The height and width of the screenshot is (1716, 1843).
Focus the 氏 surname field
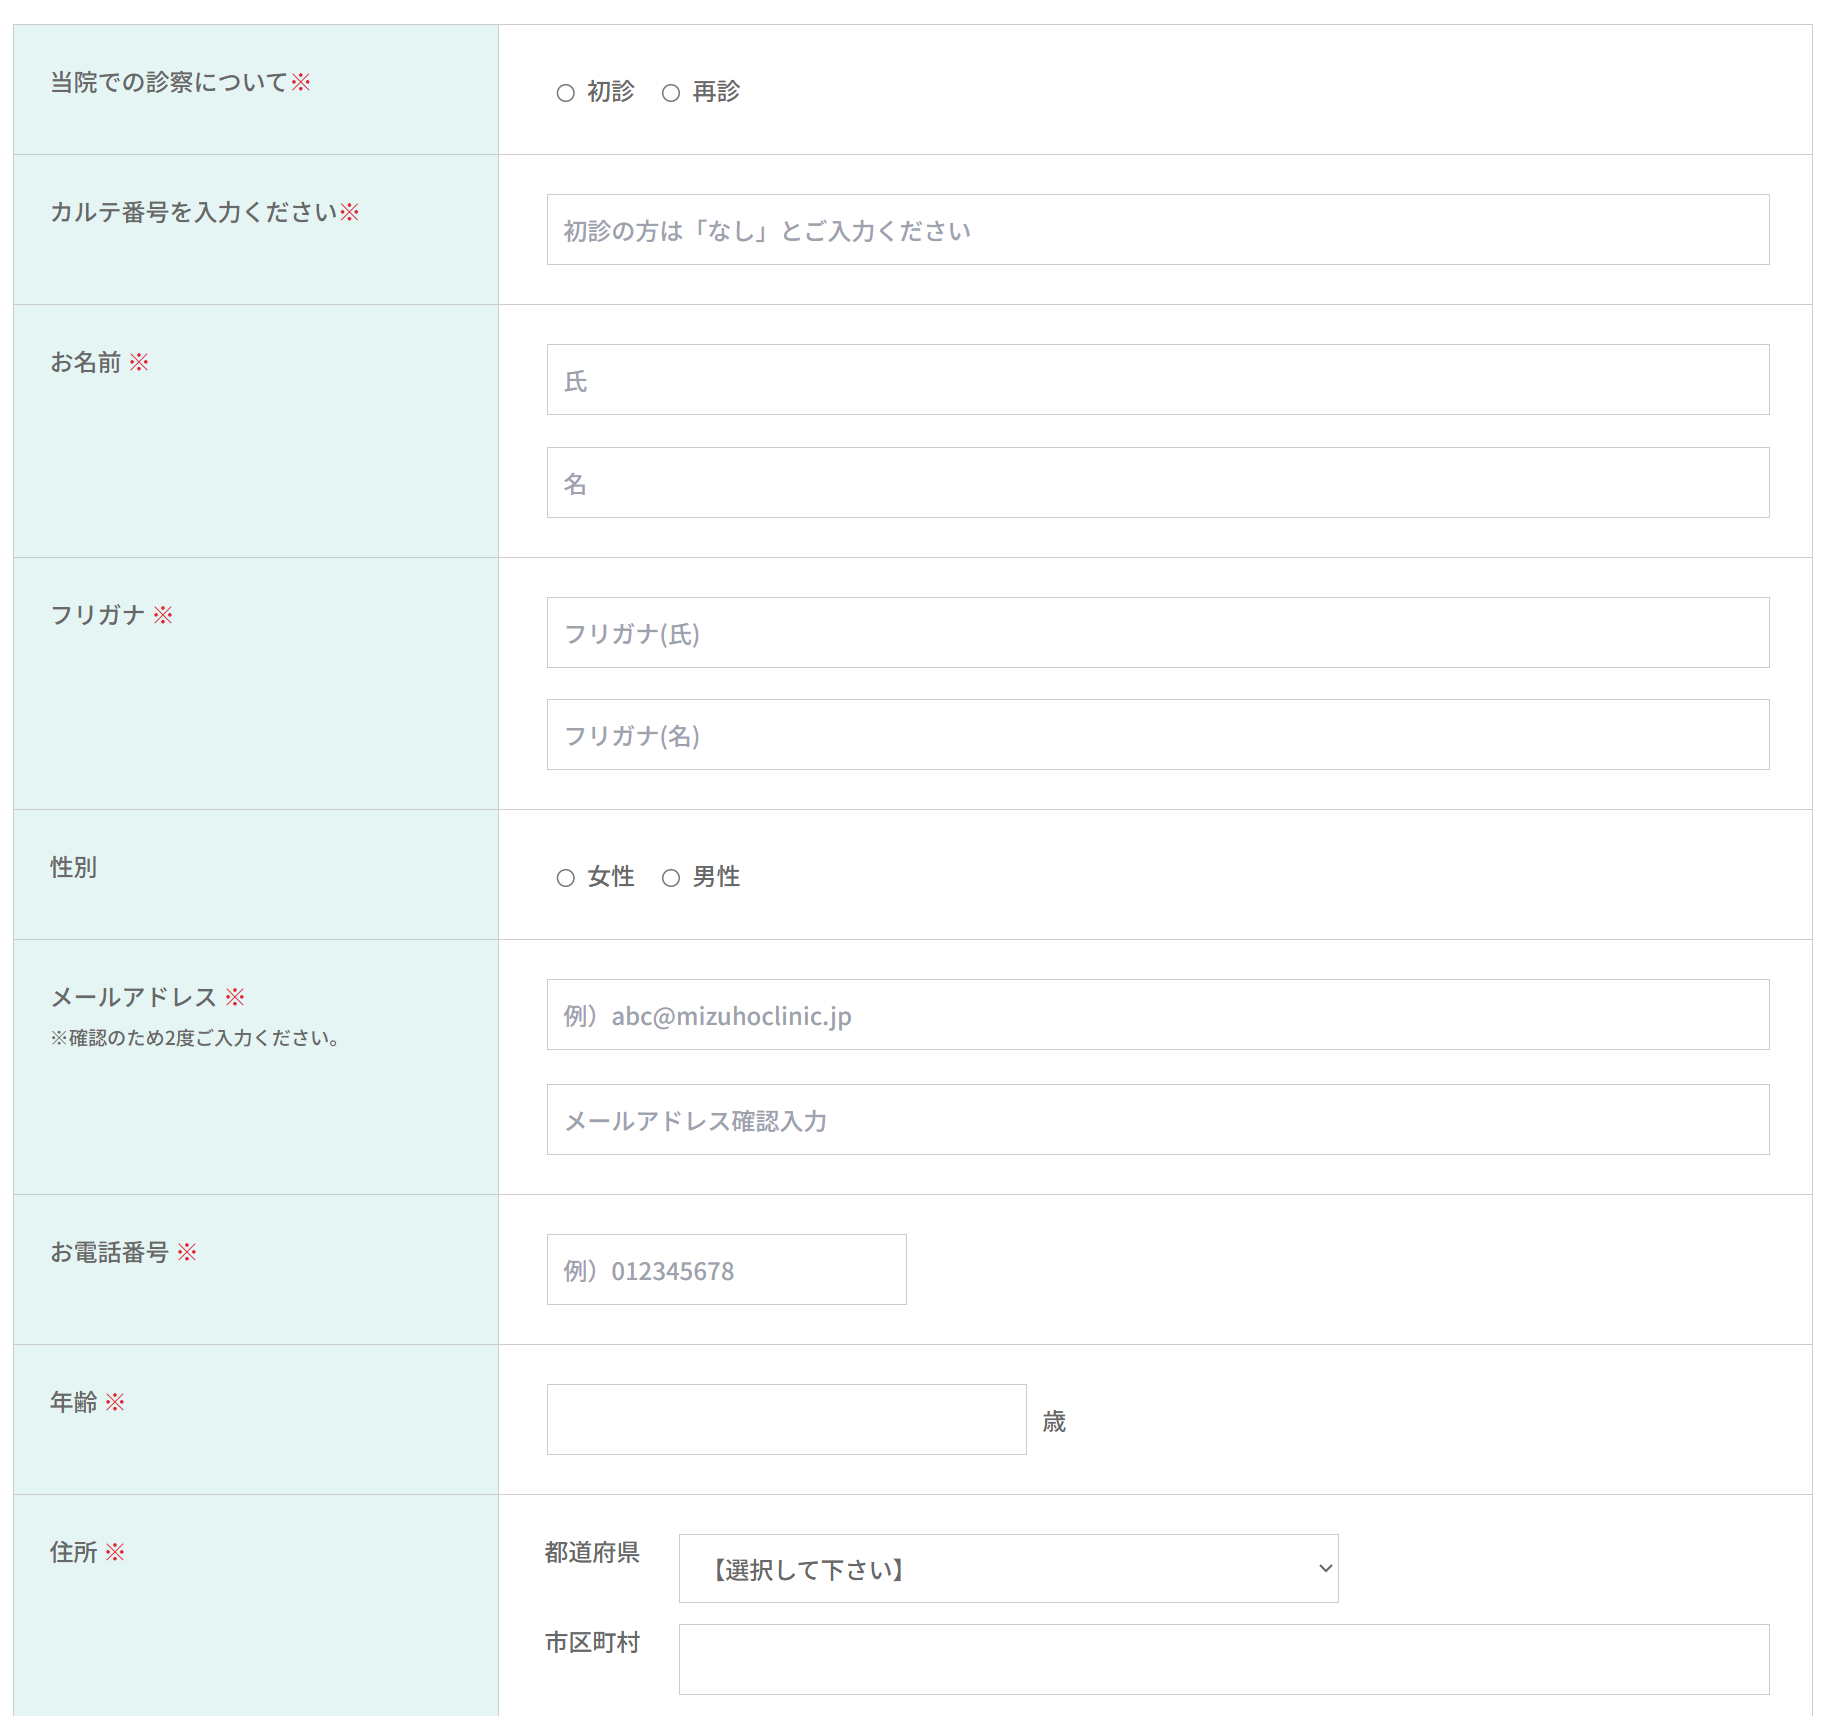pyautogui.click(x=1157, y=380)
